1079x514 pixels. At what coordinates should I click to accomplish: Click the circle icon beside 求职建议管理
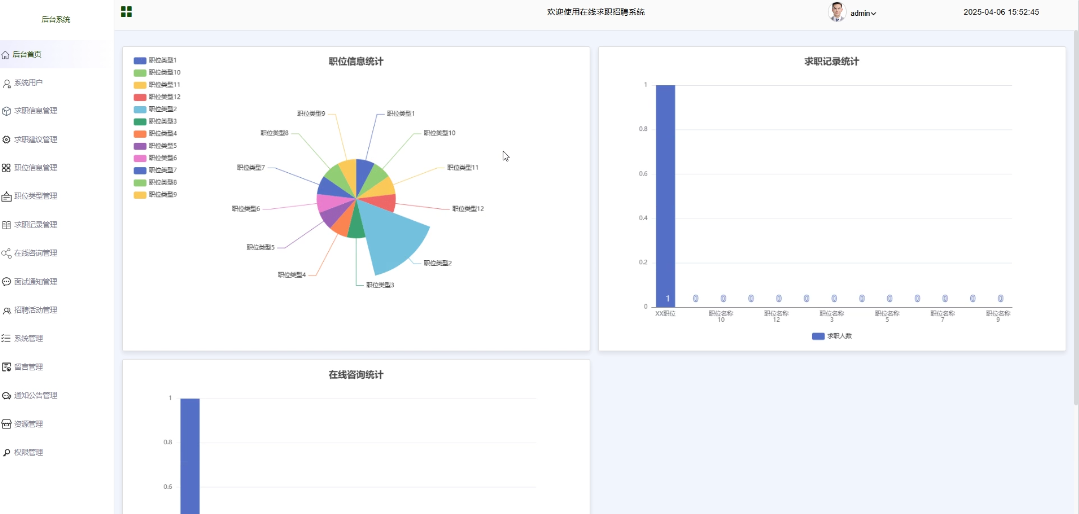pyautogui.click(x=7, y=140)
